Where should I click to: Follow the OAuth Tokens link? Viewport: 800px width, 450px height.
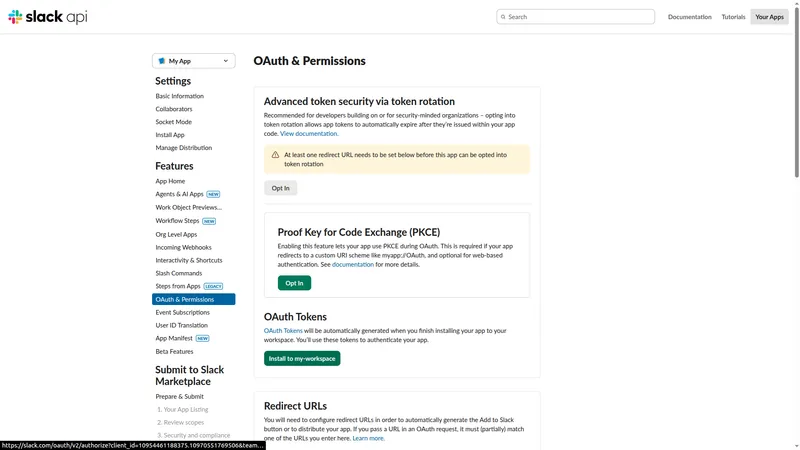click(283, 331)
